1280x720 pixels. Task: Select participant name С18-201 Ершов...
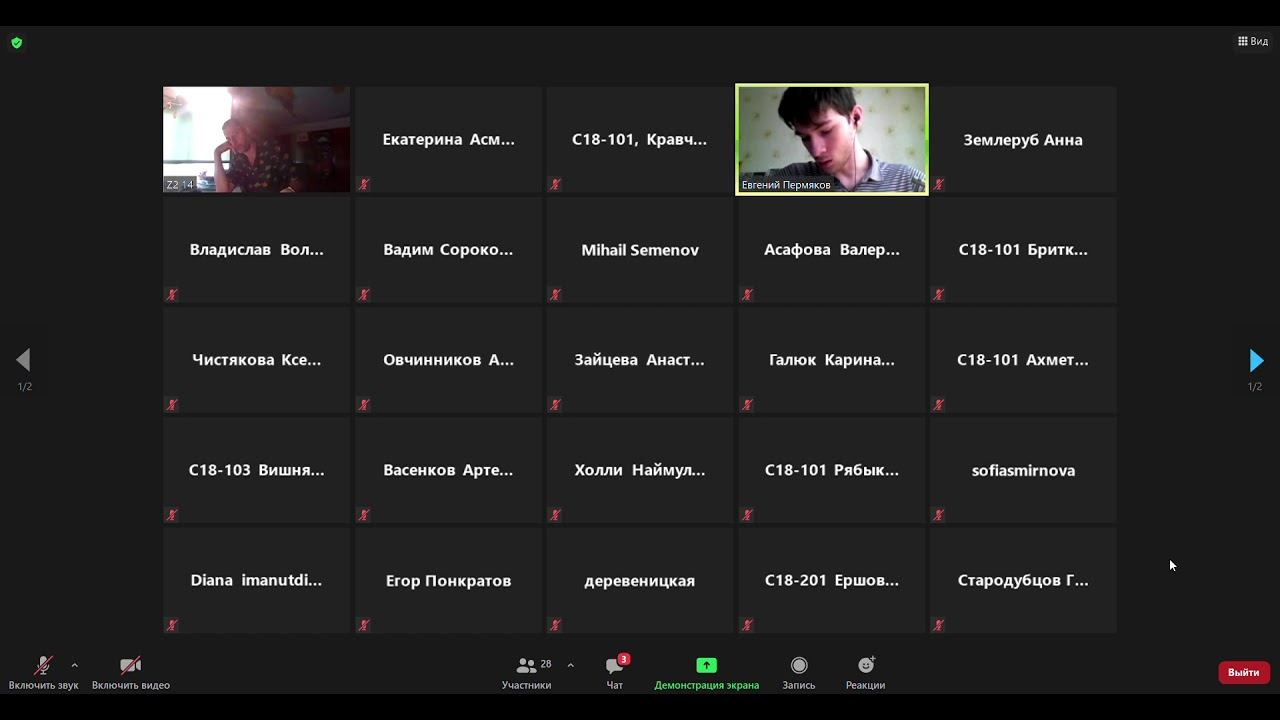point(832,580)
